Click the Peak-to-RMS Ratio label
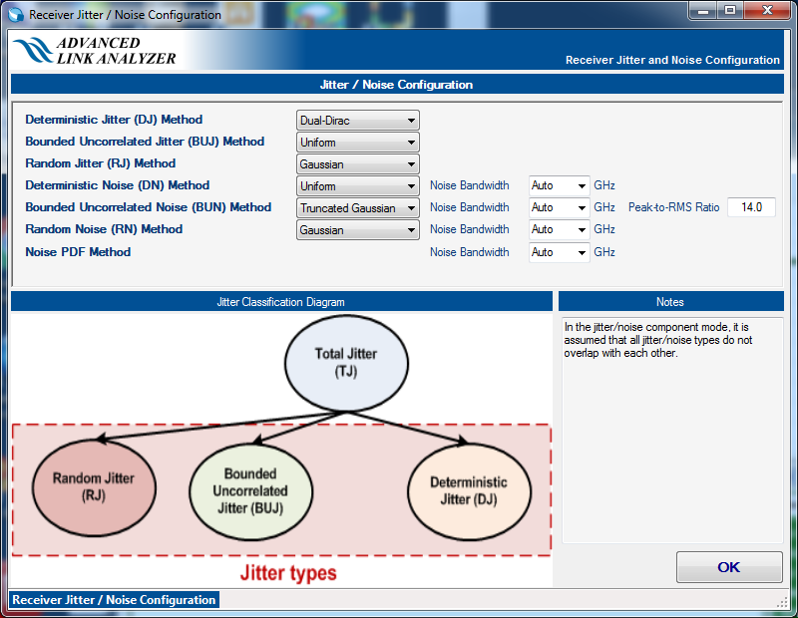This screenshot has height=618, width=798. [x=674, y=207]
